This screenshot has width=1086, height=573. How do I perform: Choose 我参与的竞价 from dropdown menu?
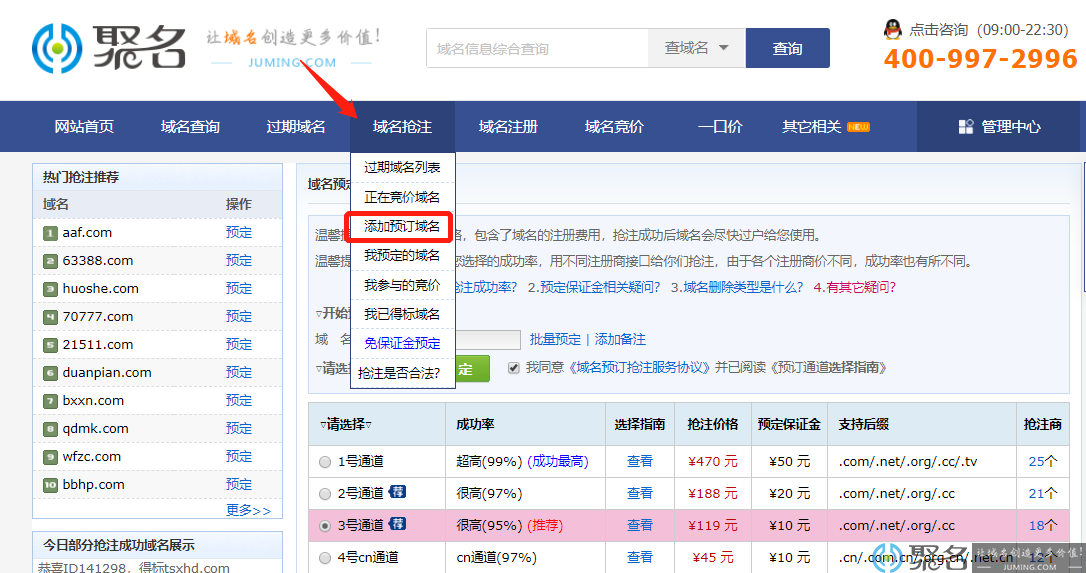pos(402,285)
